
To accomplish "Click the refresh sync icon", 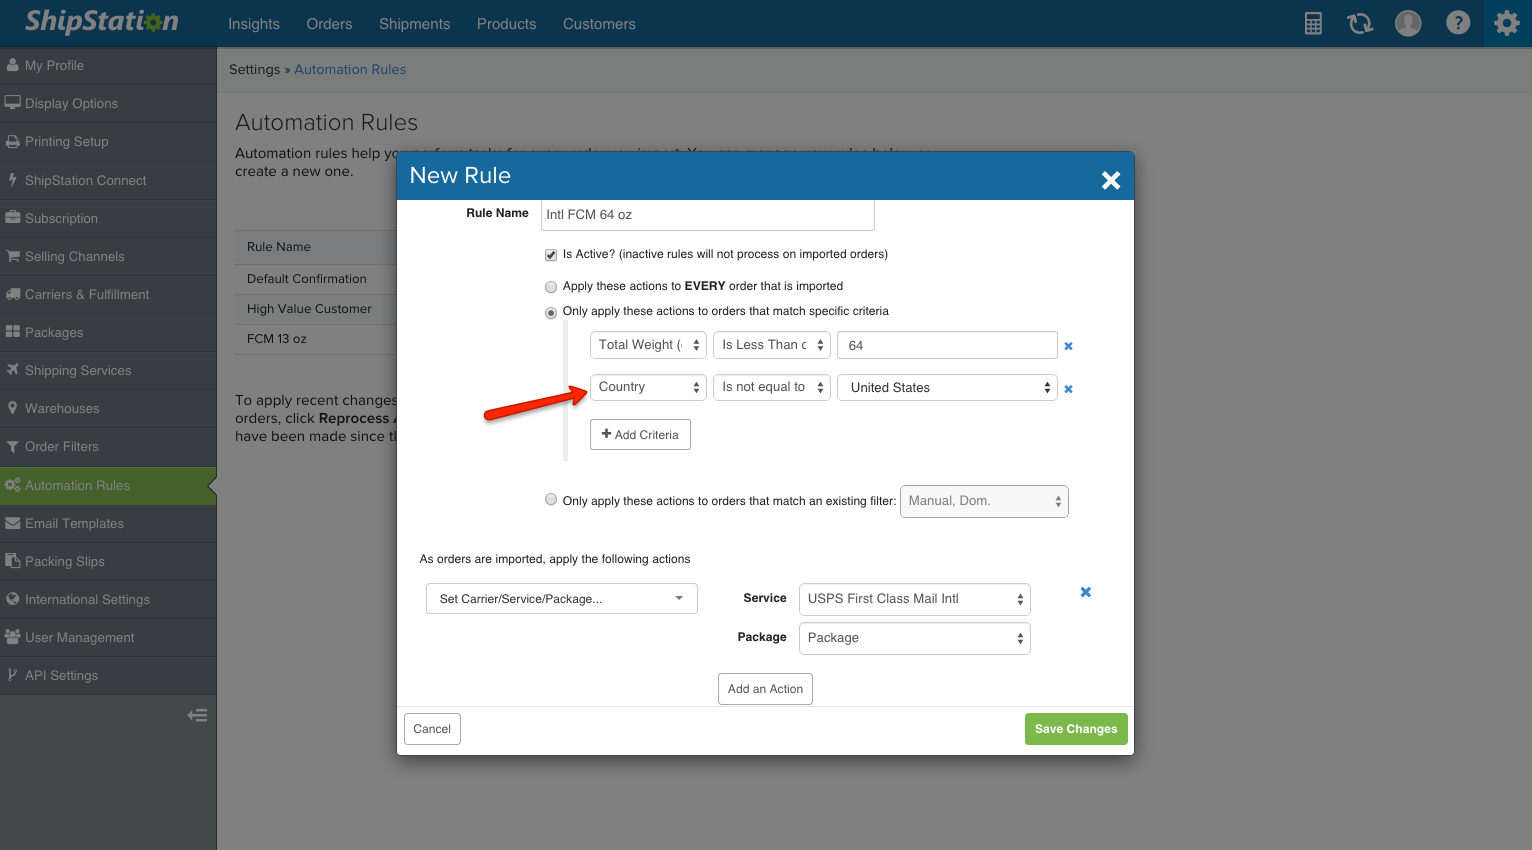I will tap(1360, 24).
